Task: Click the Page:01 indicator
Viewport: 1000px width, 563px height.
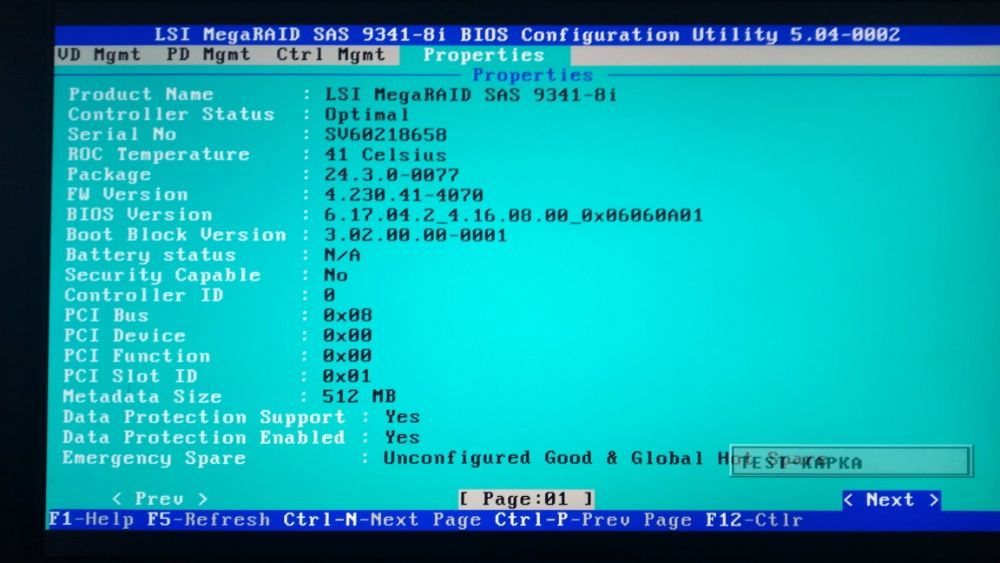Action: (x=526, y=499)
